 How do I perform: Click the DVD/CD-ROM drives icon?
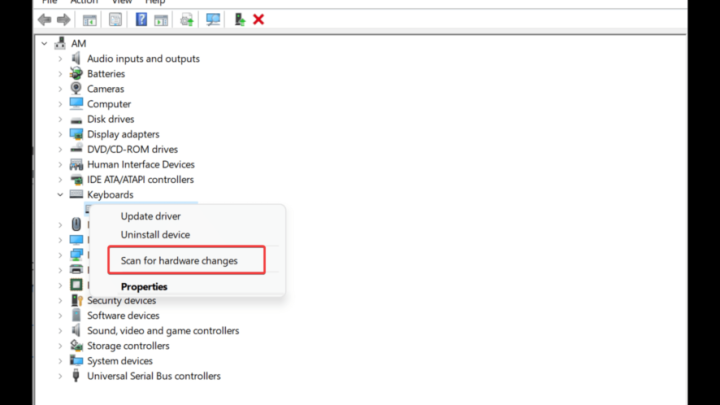coord(76,149)
